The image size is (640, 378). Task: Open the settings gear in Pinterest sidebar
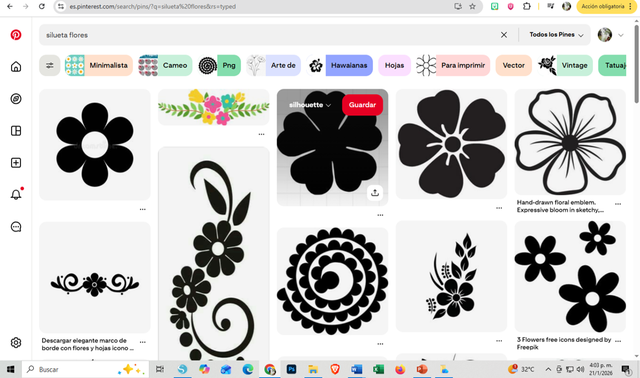coord(16,342)
